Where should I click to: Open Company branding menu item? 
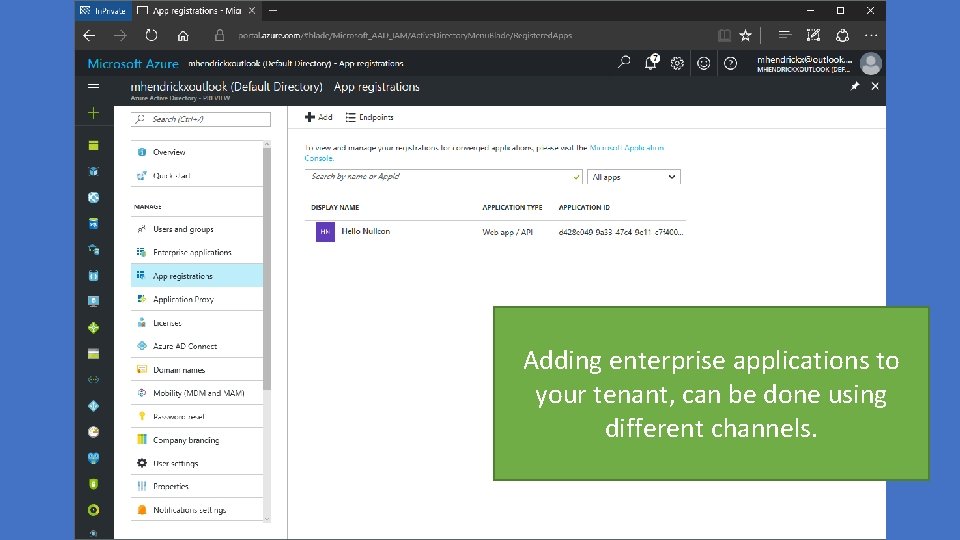197,440
